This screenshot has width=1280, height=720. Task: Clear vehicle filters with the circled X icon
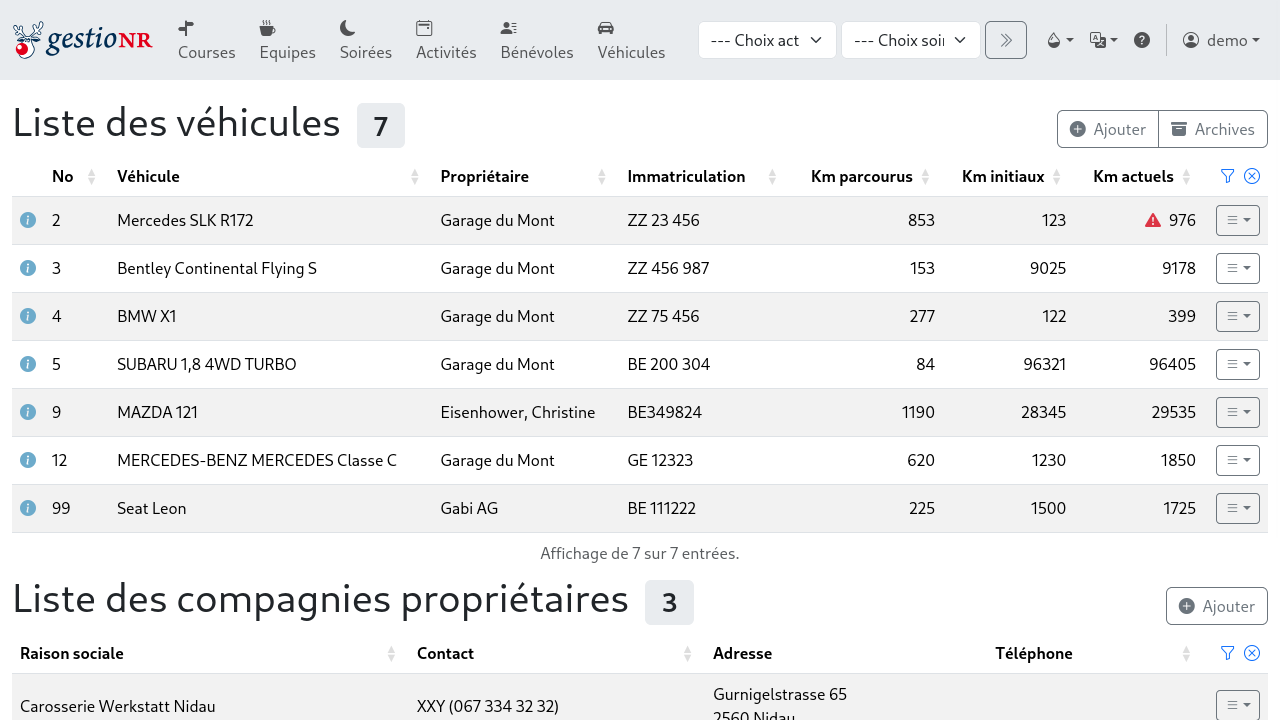pos(1251,175)
